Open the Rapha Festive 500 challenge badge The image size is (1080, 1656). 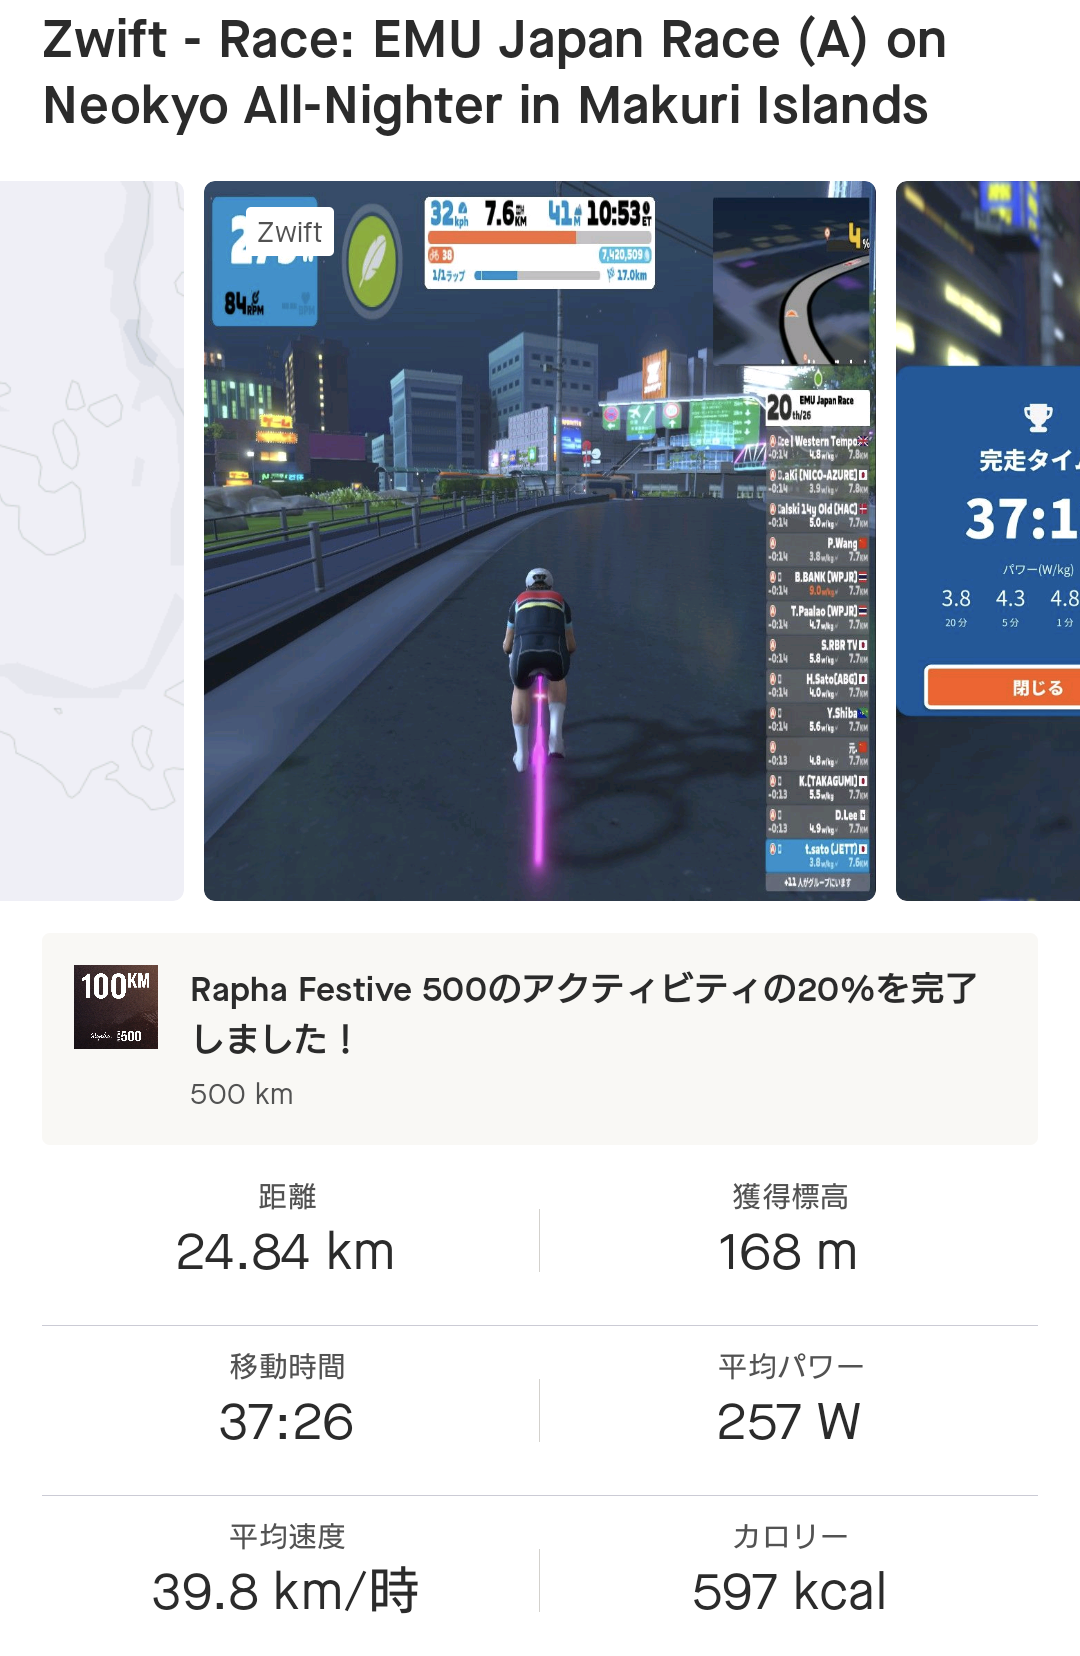pyautogui.click(x=116, y=1006)
